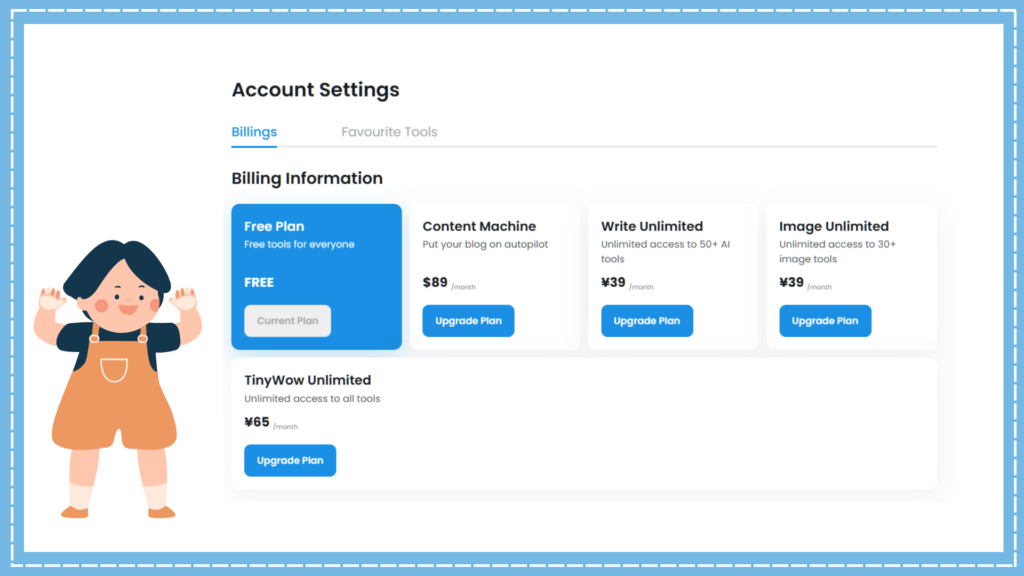Click 'Put your blog on autopilot' text
This screenshot has width=1024, height=576.
click(x=485, y=244)
